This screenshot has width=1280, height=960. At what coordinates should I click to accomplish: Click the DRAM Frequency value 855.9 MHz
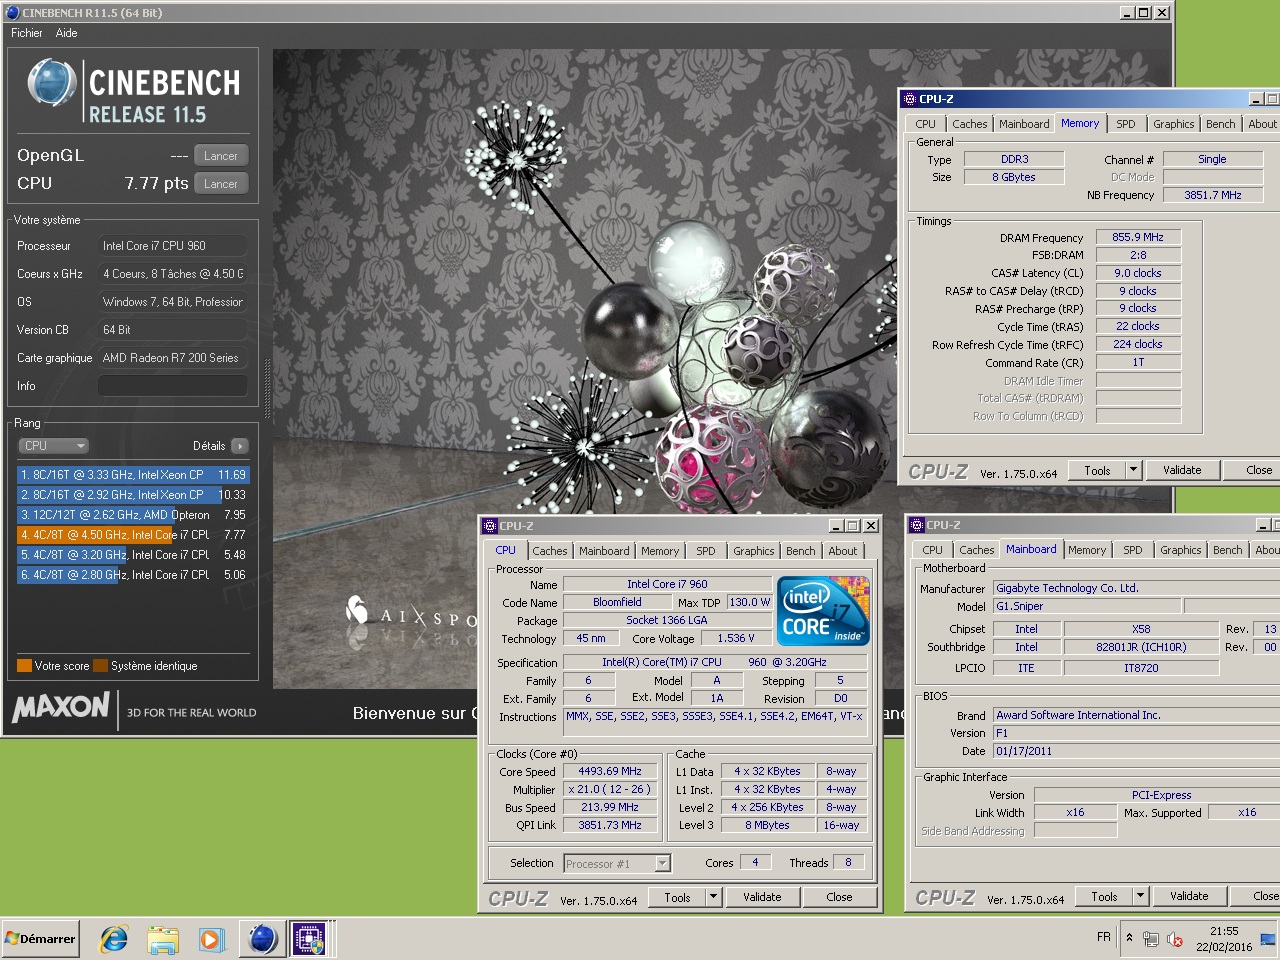[x=1138, y=238]
